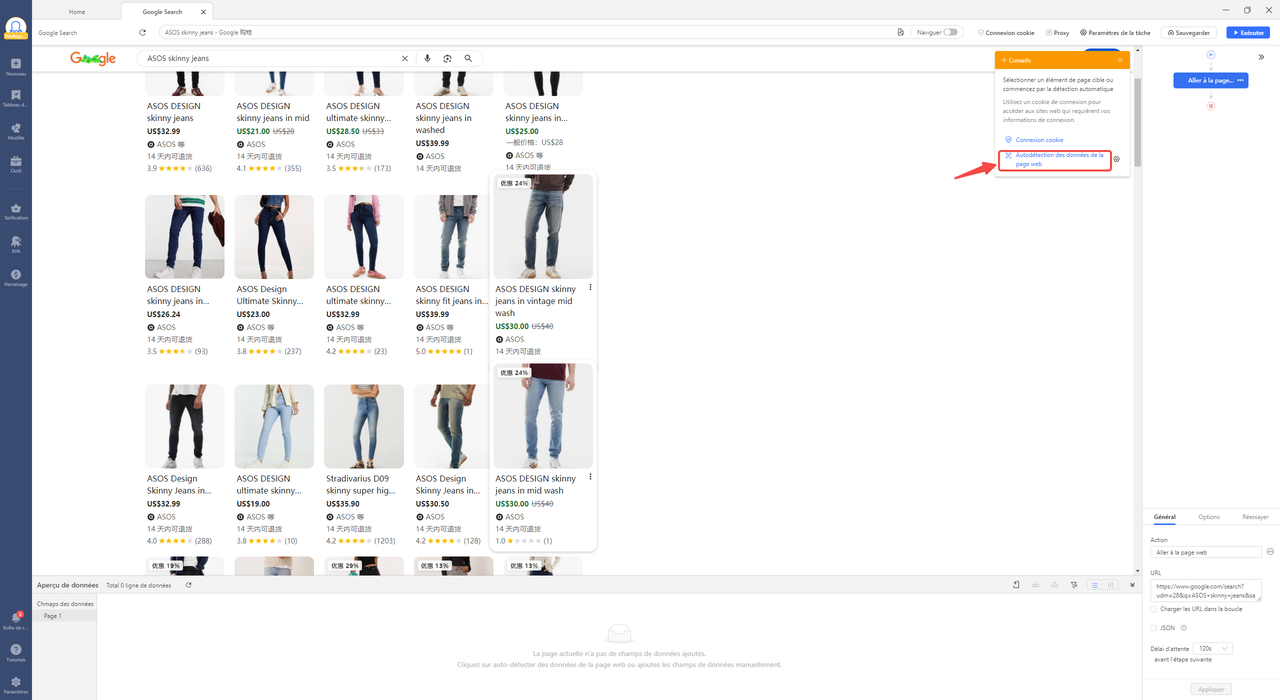Click the clear filter icon in preview toolbar
Viewport: 1280px width, 700px height.
pos(1073,585)
